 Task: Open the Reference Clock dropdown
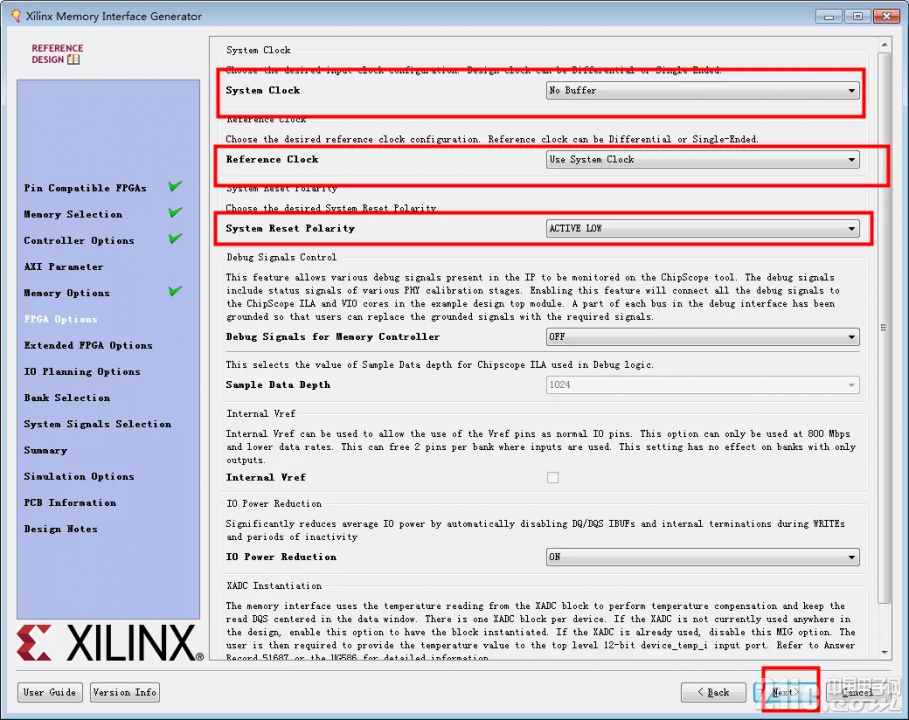pos(702,159)
